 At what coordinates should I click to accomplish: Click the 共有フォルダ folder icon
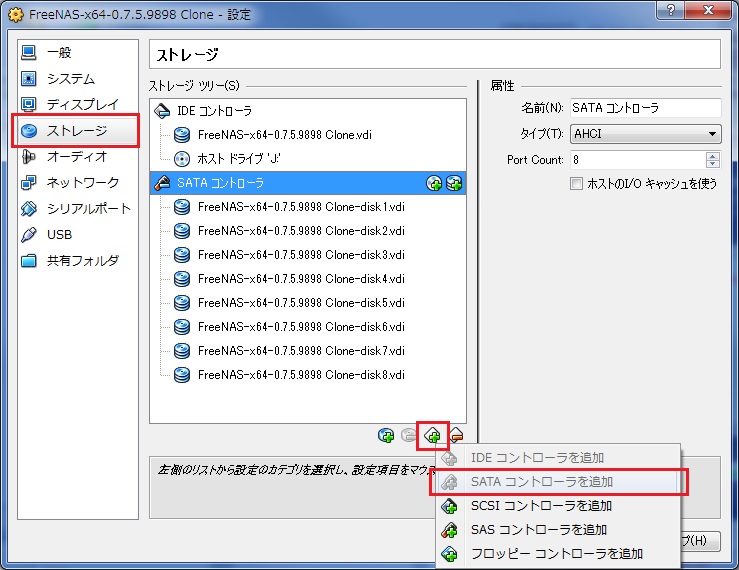pyautogui.click(x=29, y=260)
